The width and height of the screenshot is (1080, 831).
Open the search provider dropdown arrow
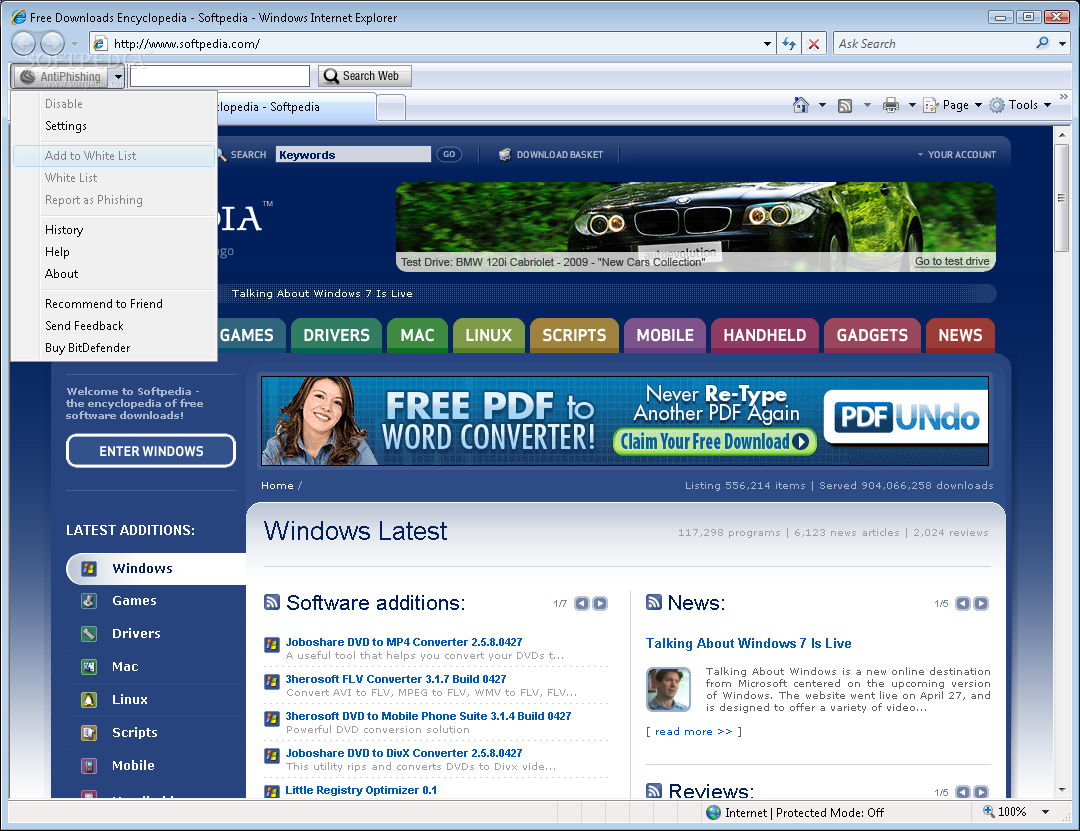coord(1063,43)
